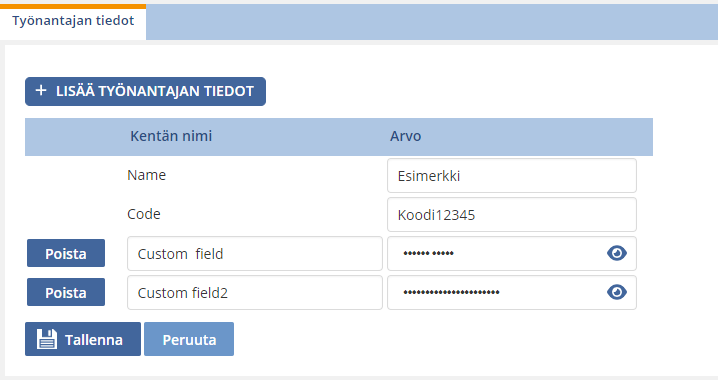Image resolution: width=718 pixels, height=380 pixels.
Task: Show the masked value for Custom field2
Action: [617, 292]
